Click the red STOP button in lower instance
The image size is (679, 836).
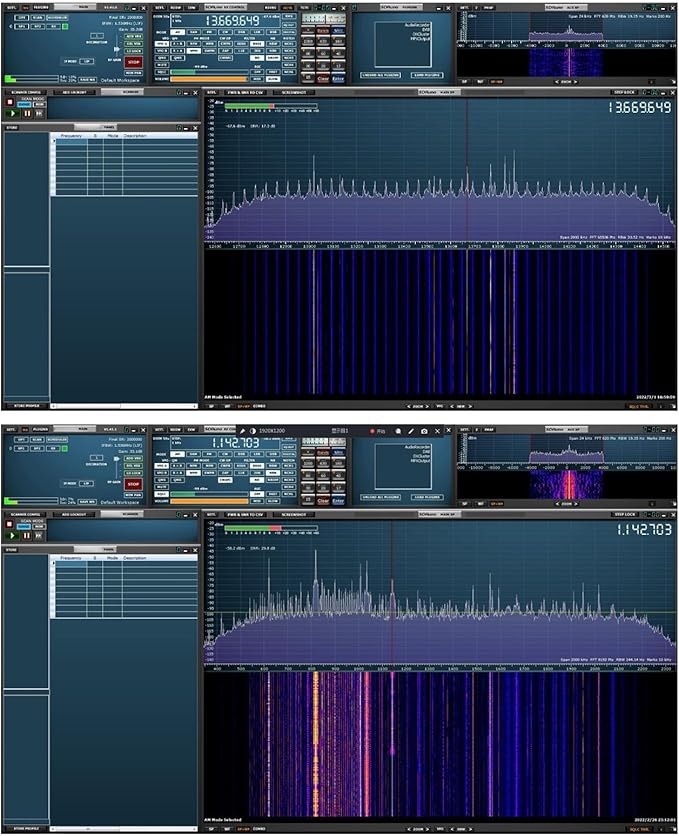(x=134, y=484)
